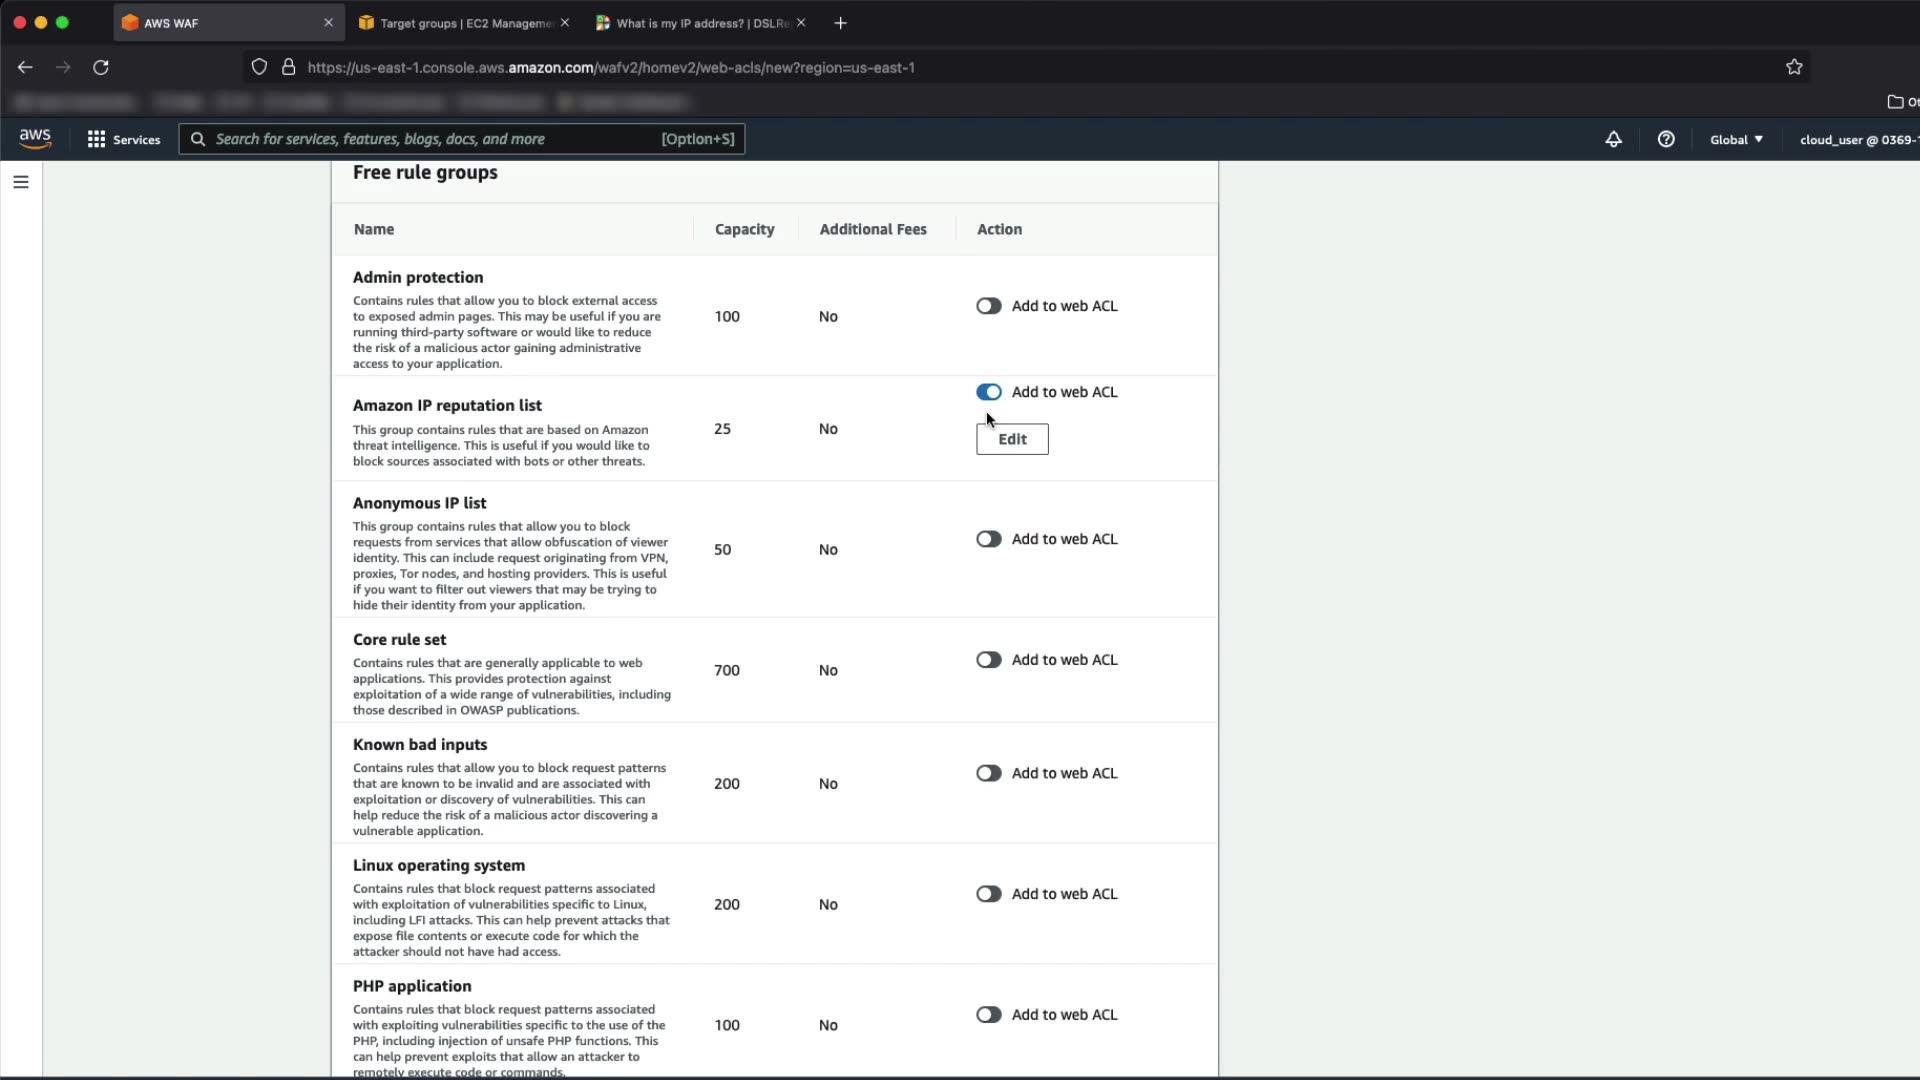Open the Global region dropdown

(x=1736, y=140)
